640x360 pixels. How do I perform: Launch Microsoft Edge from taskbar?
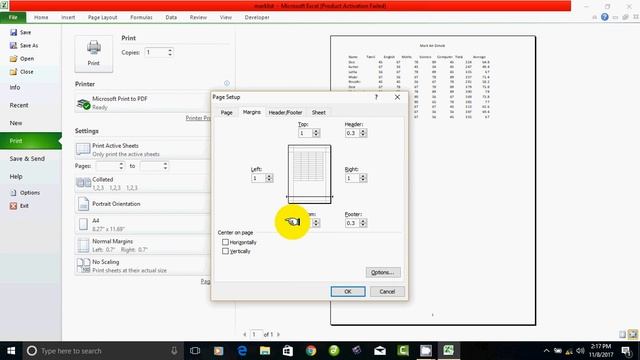[242, 351]
